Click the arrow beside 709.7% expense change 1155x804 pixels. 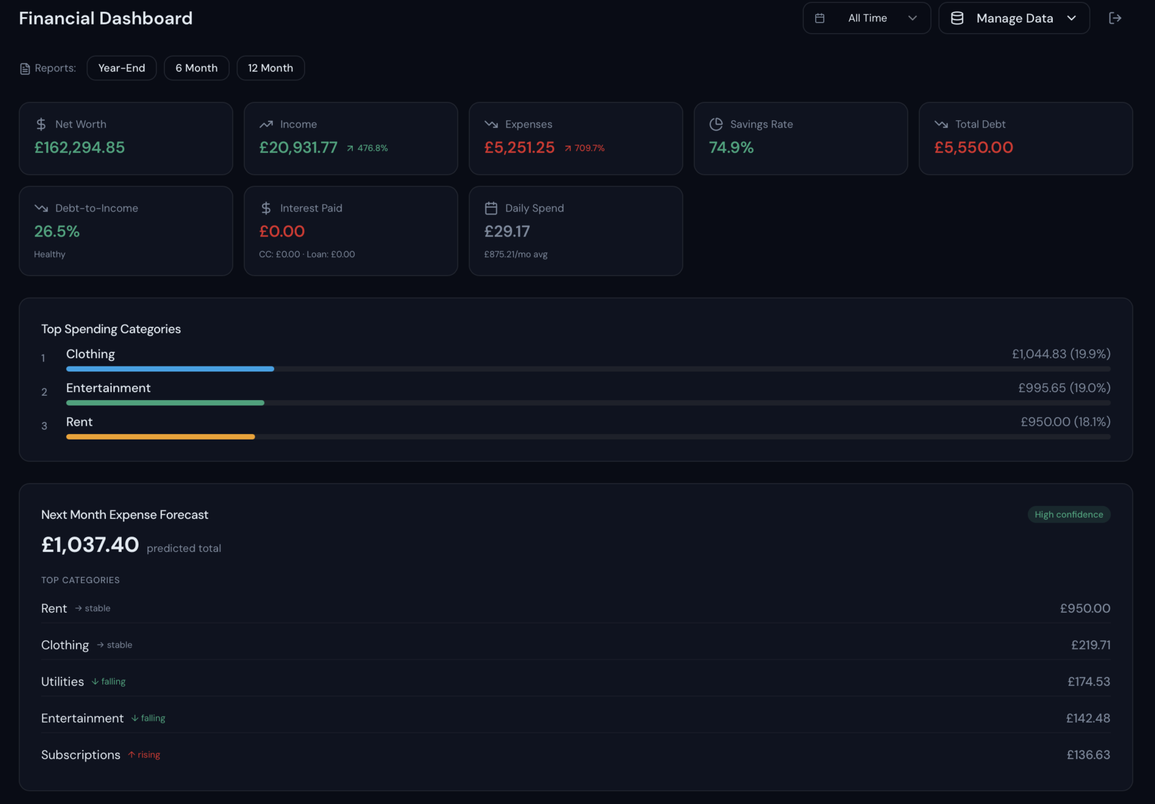[x=568, y=148]
